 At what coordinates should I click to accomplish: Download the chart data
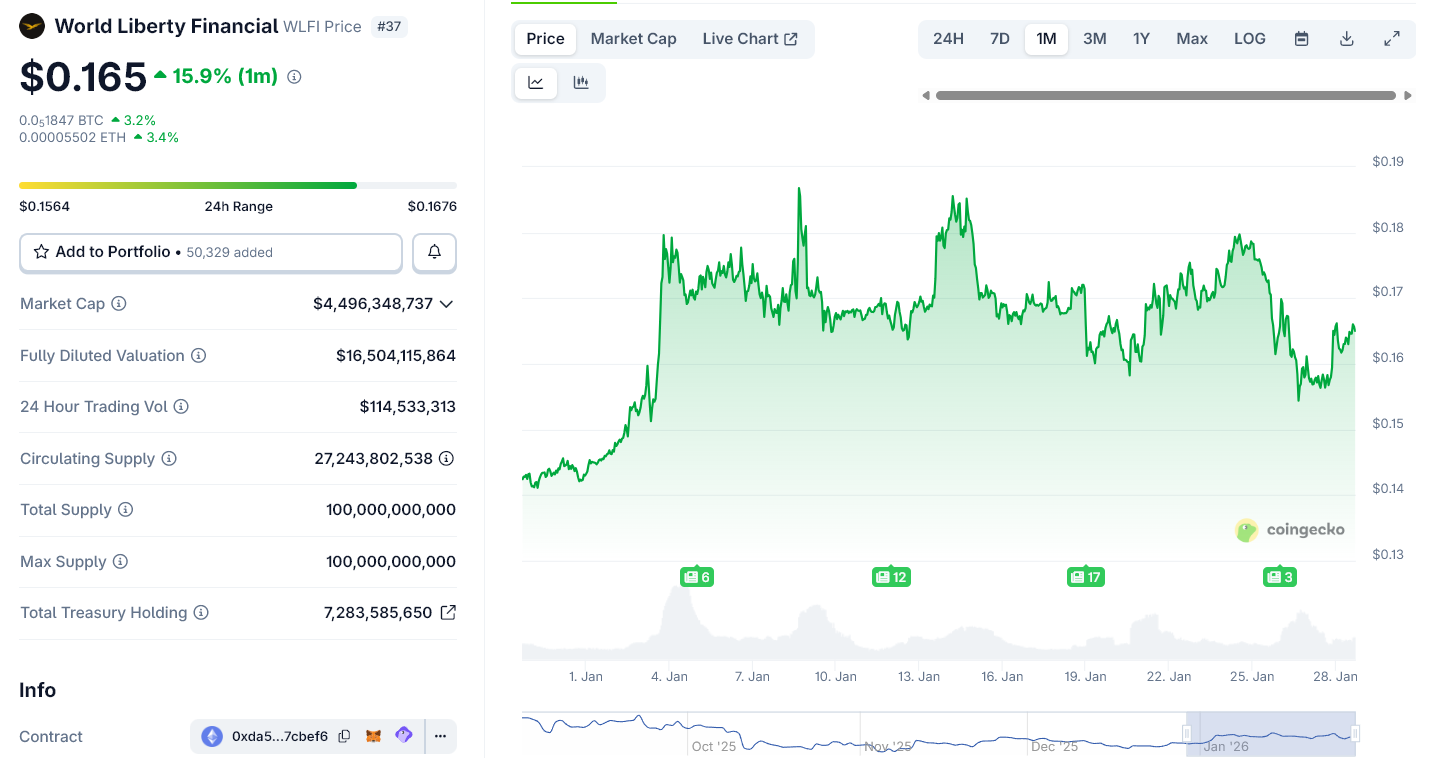coord(1346,39)
